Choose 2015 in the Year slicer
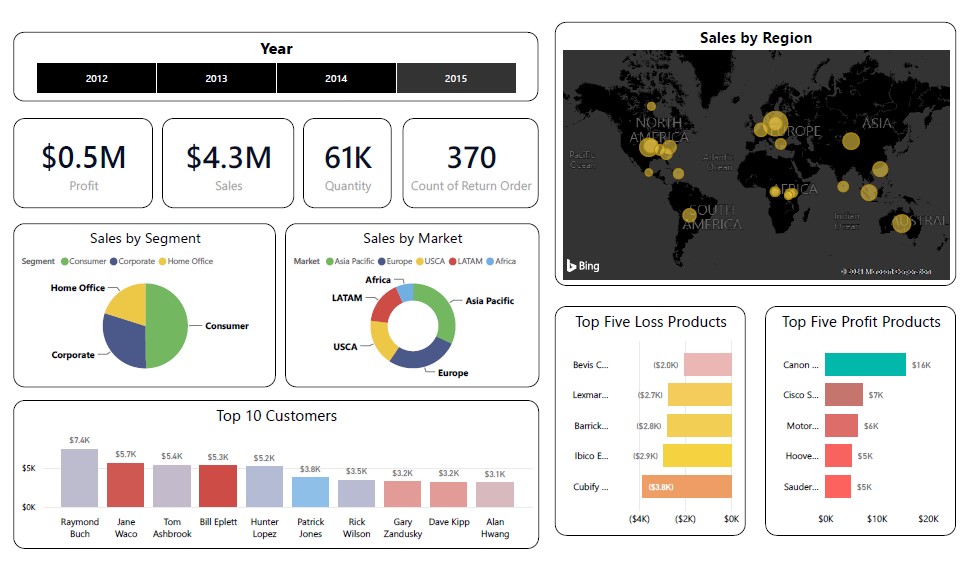This screenshot has height=565, width=975. pos(456,78)
